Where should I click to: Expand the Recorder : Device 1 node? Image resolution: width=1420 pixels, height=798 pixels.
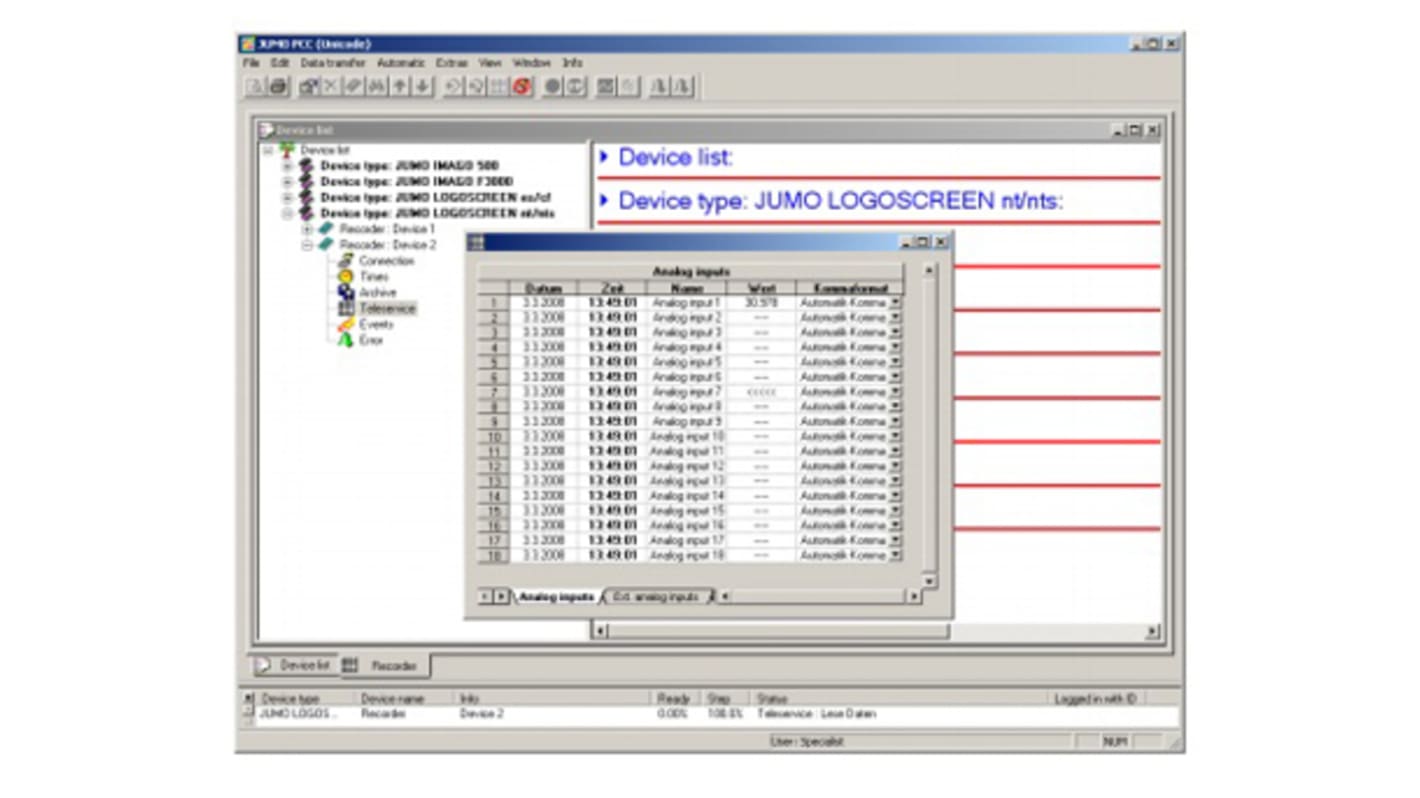click(x=307, y=229)
